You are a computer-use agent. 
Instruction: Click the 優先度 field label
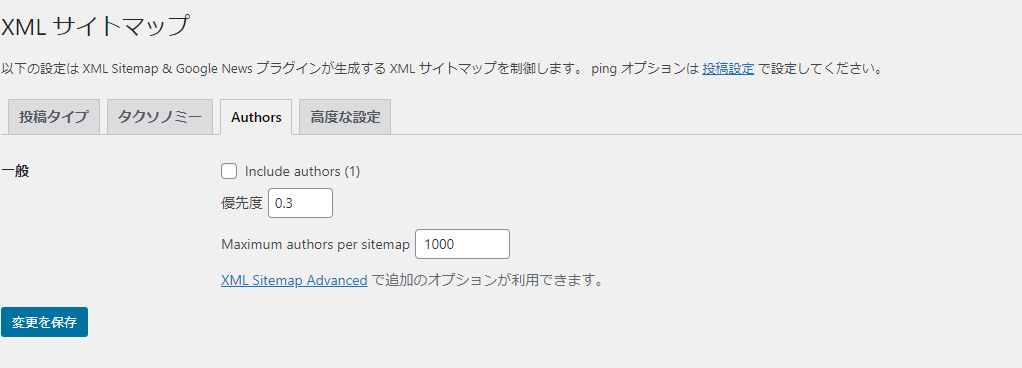click(242, 203)
